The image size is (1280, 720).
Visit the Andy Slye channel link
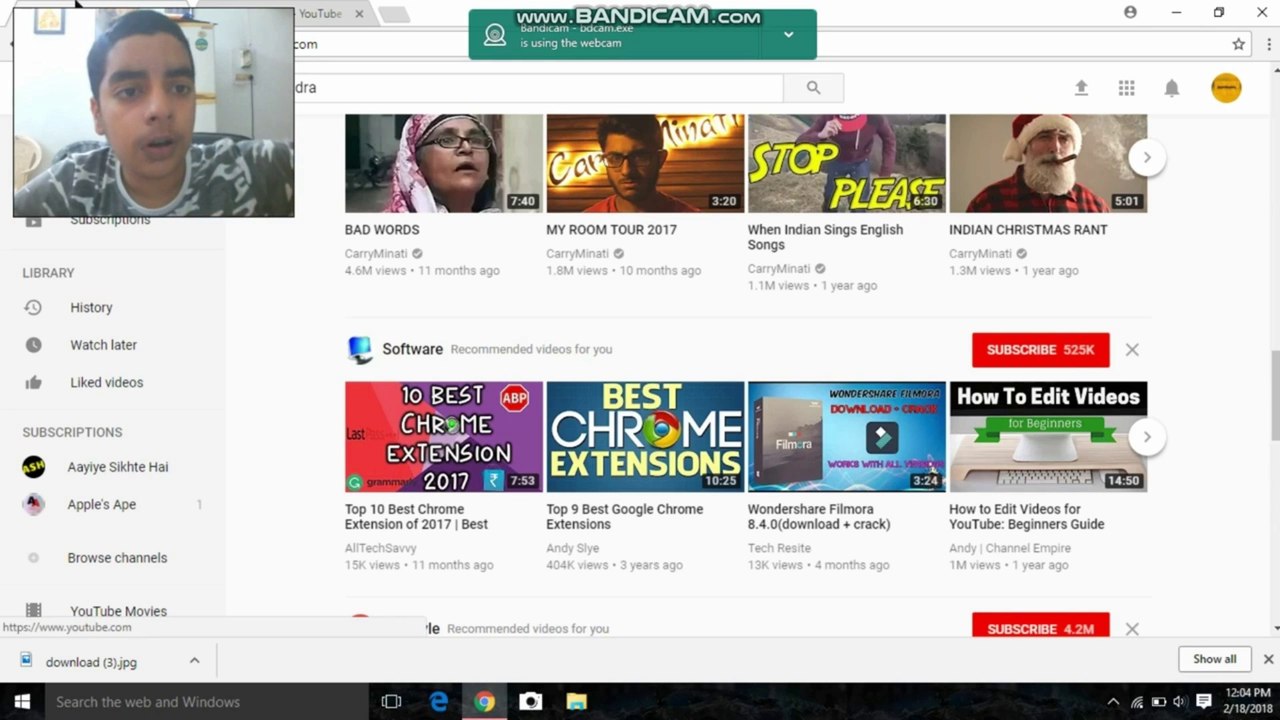(x=574, y=548)
